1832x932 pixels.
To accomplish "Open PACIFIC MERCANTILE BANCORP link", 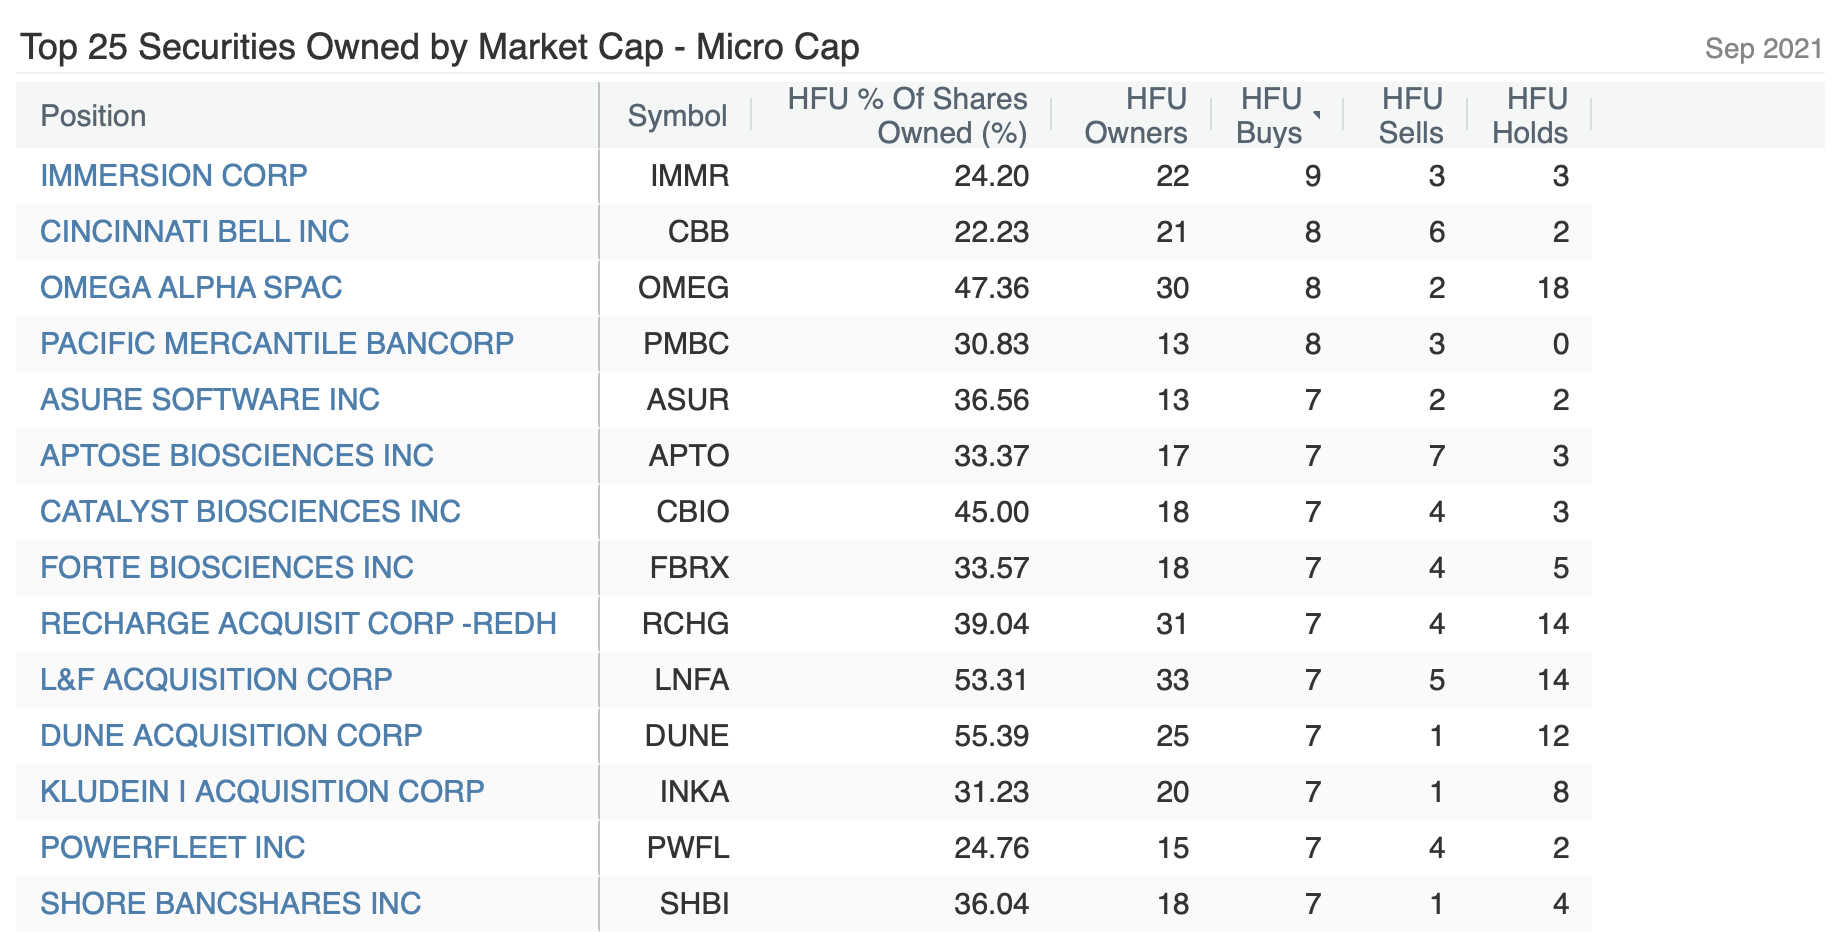I will coord(276,344).
